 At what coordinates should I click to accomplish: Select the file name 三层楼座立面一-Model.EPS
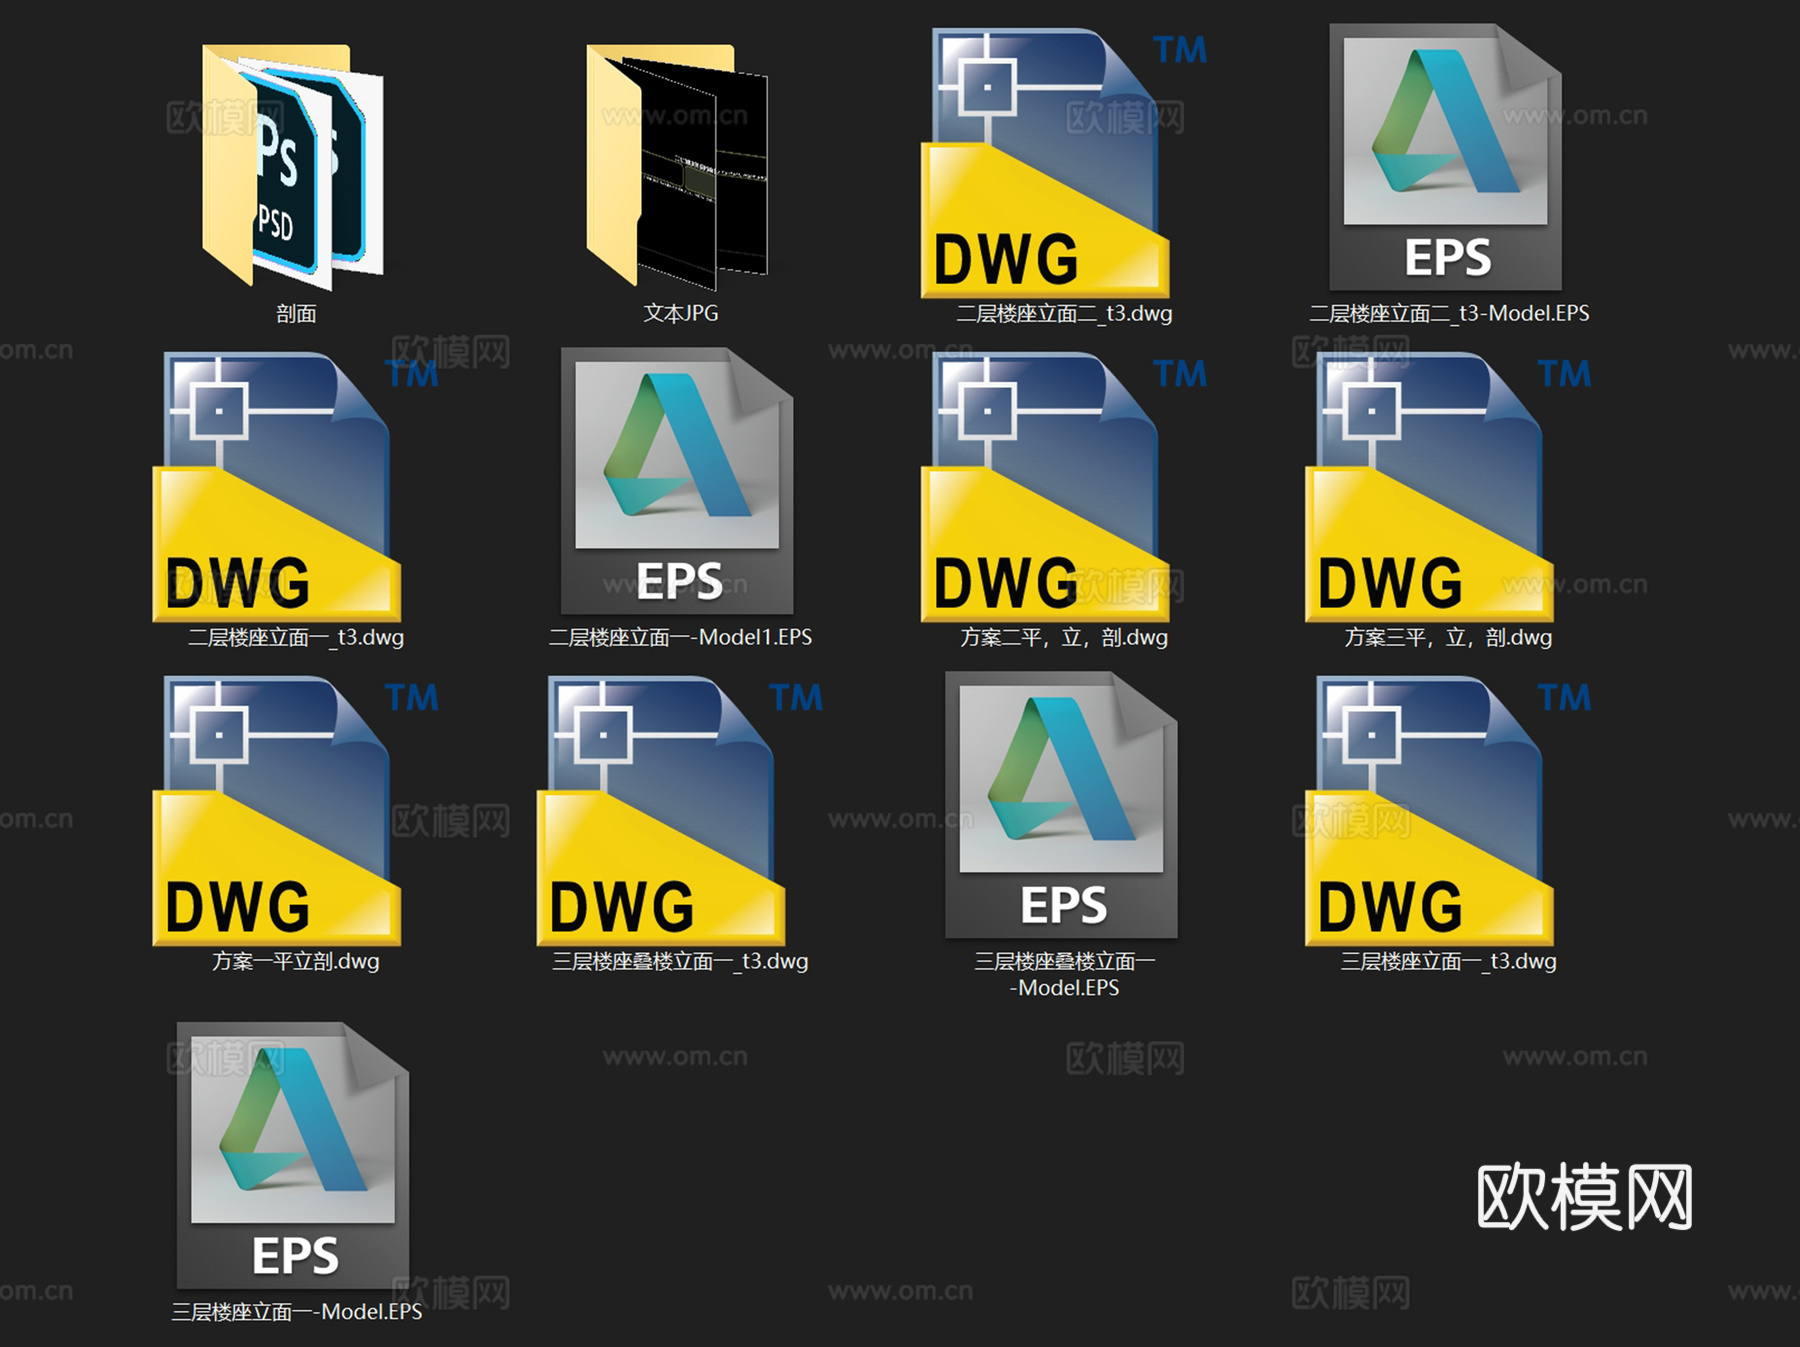297,1312
